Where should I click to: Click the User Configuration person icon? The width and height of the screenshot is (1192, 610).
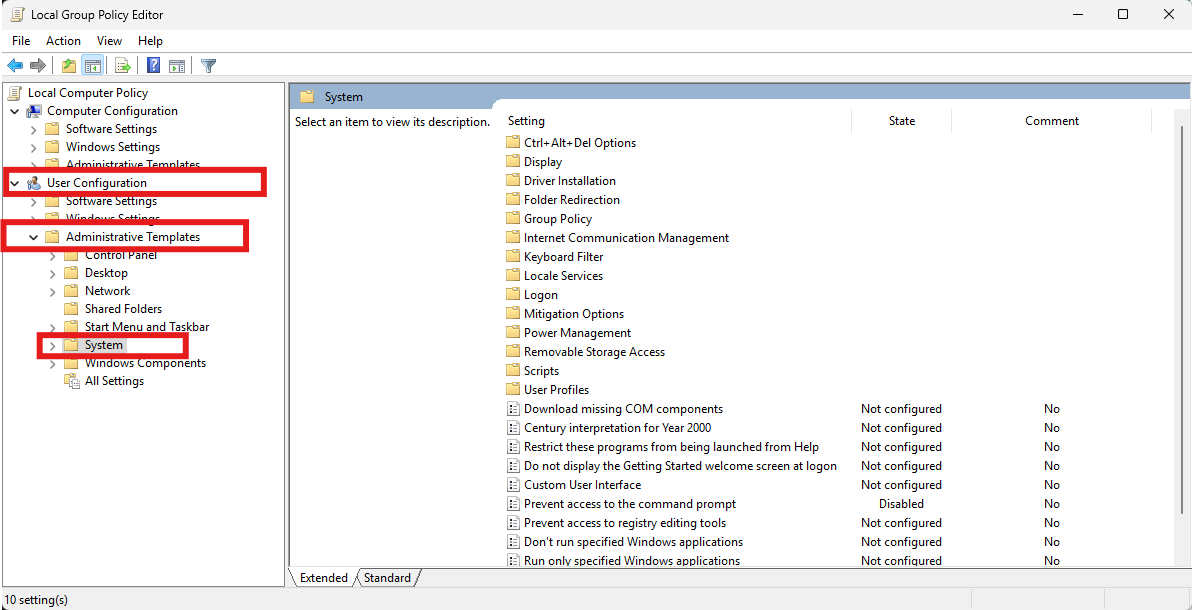pyautogui.click(x=34, y=183)
